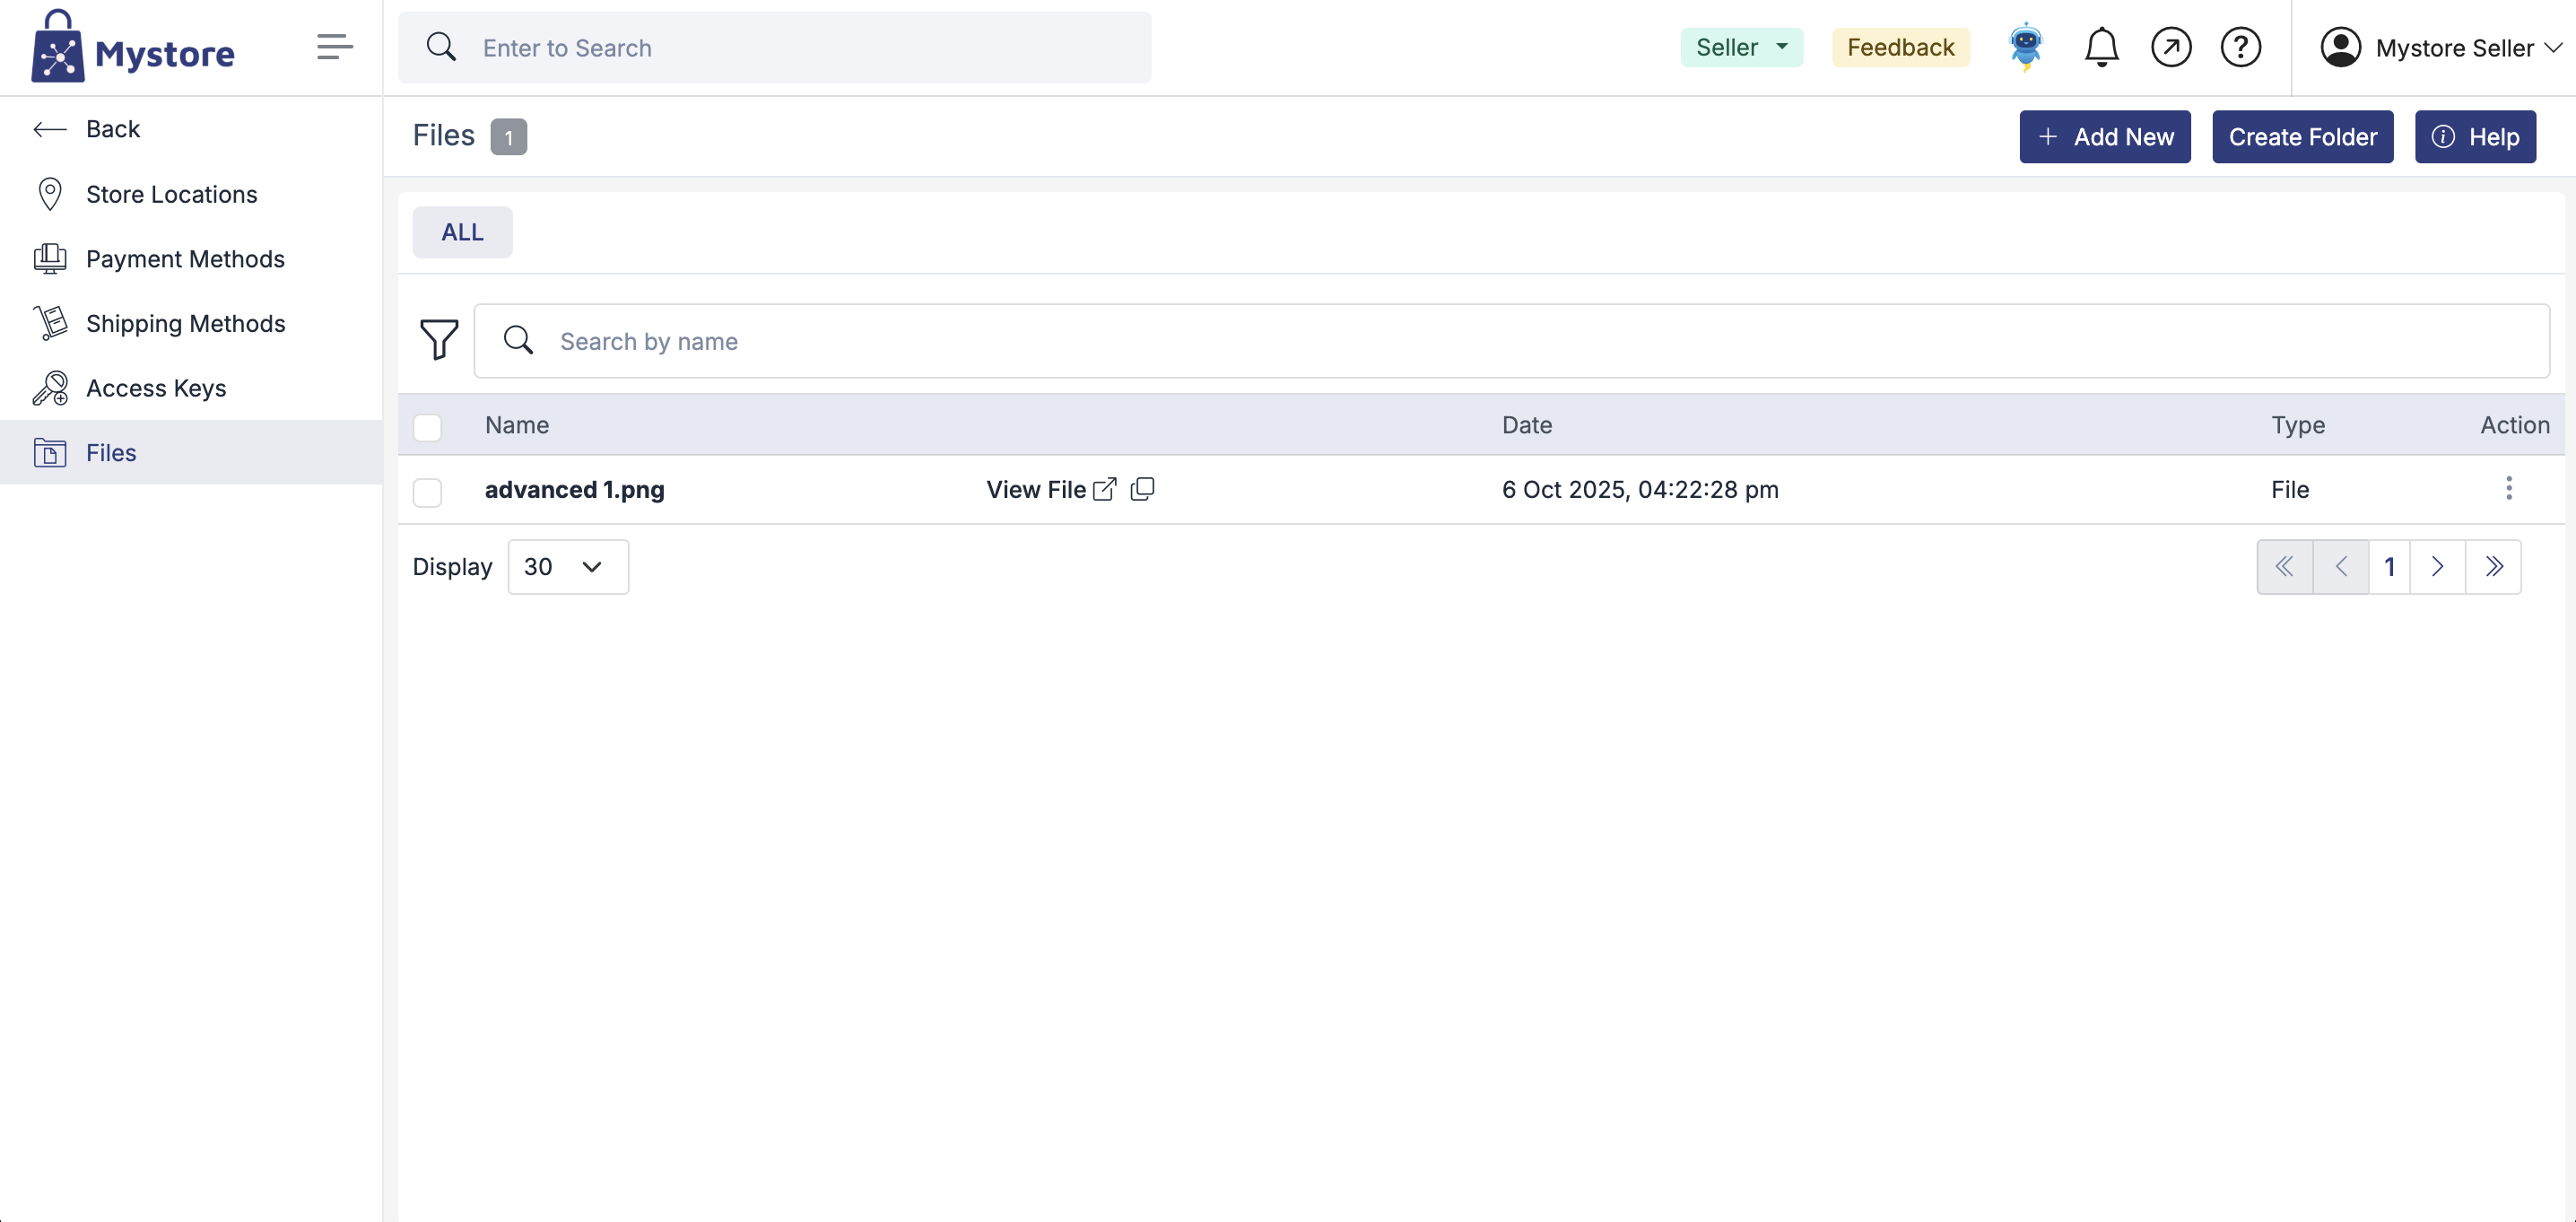The image size is (2576, 1222).
Task: Open the Display 30 per-page dropdown
Action: tap(567, 567)
